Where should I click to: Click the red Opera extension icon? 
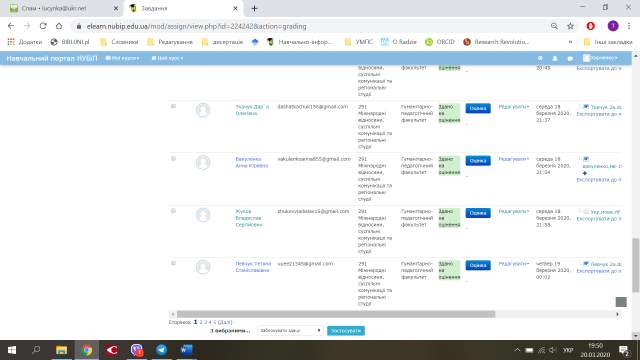point(591,26)
